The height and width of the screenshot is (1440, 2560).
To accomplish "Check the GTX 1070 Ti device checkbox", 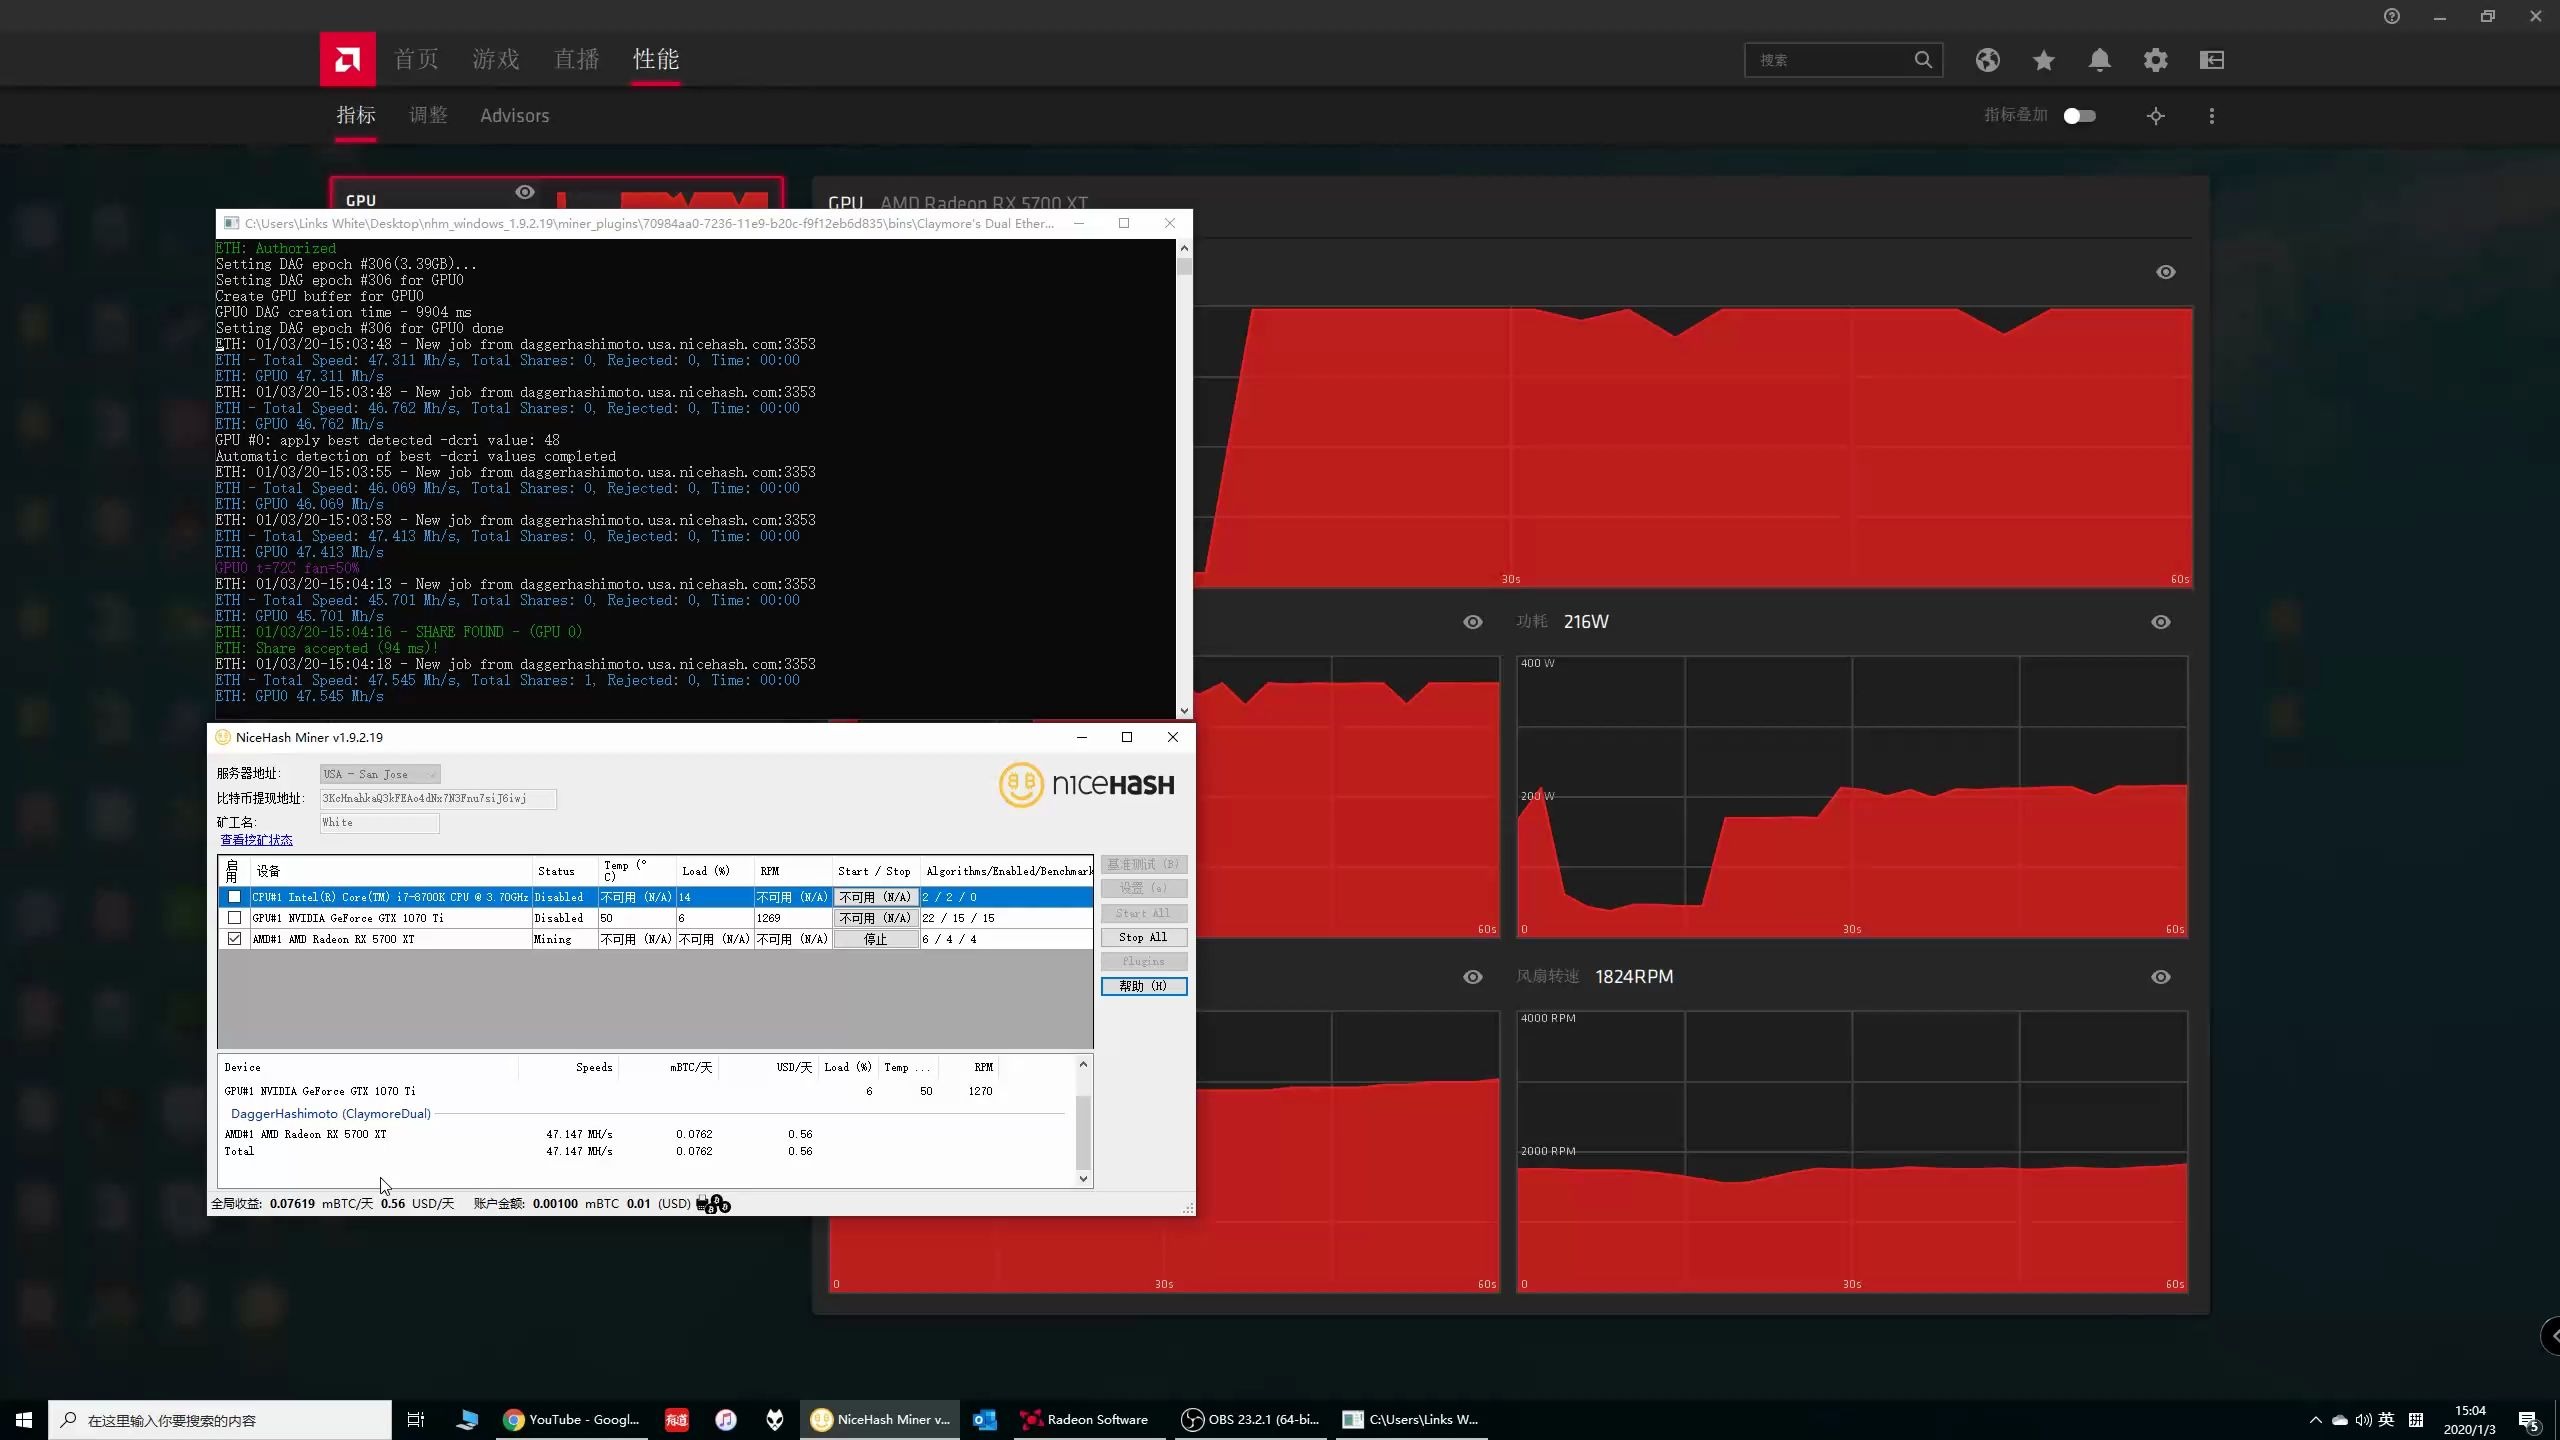I will [234, 918].
